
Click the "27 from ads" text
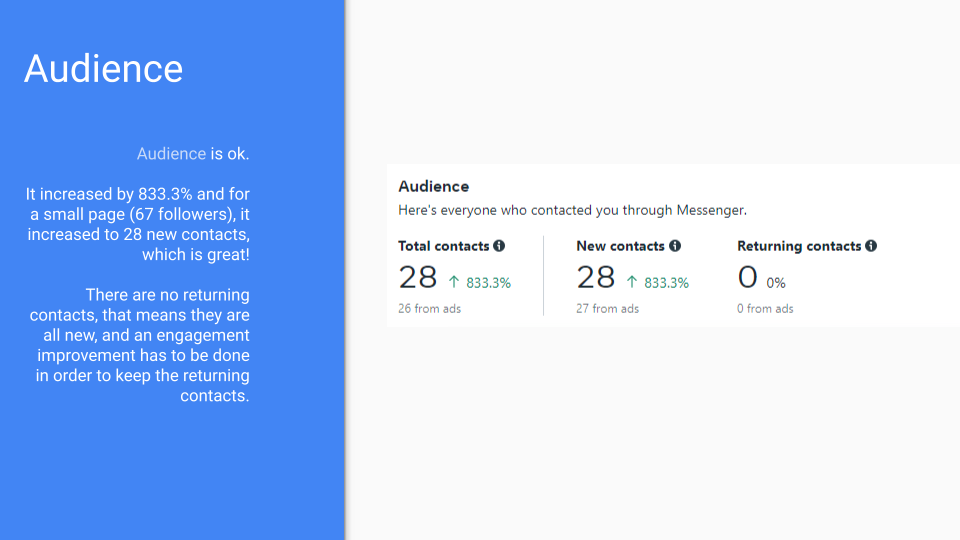tap(607, 309)
